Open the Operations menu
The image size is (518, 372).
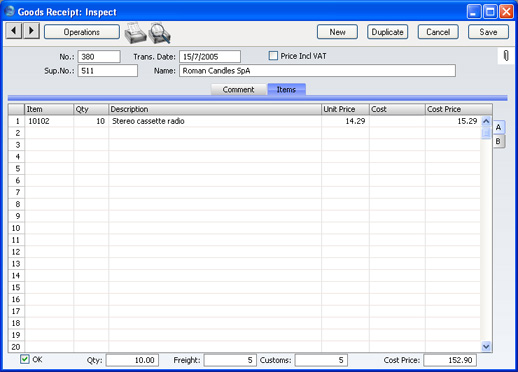coord(82,32)
